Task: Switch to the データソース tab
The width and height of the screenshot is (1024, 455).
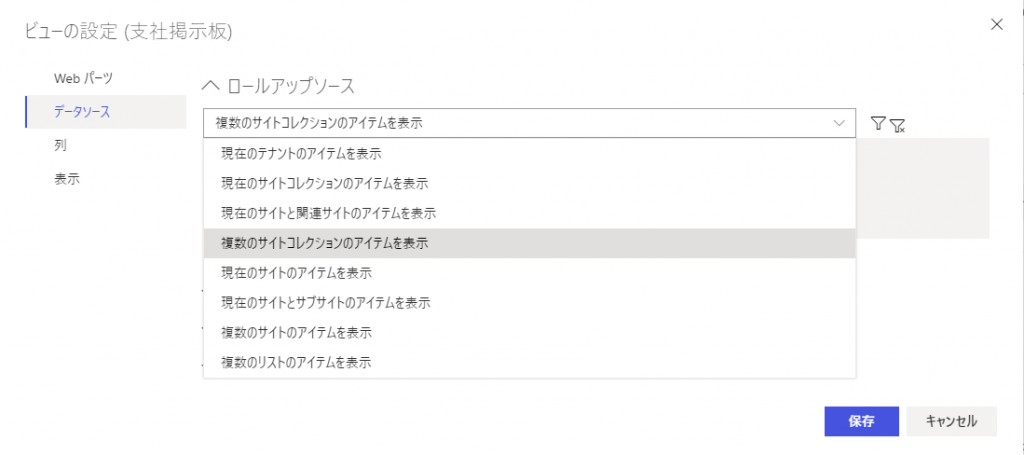Action: click(82, 112)
